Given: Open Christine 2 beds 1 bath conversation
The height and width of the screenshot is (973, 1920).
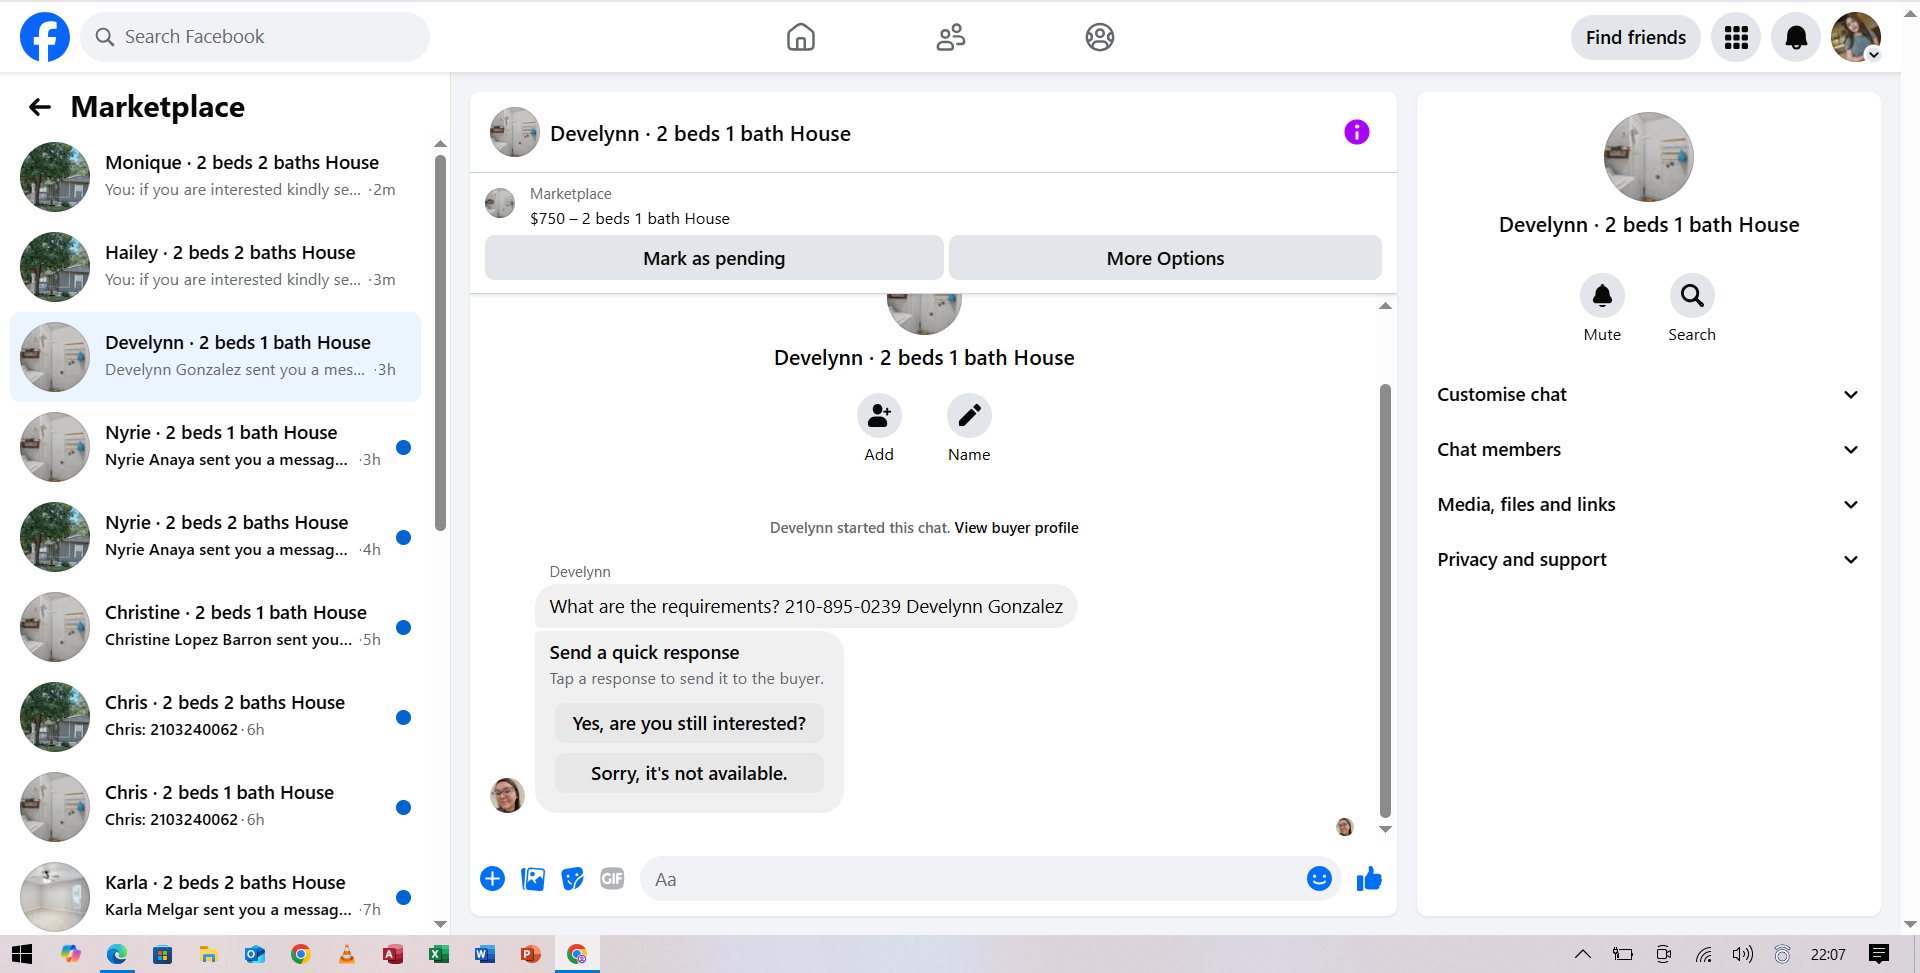Looking at the screenshot, I should tap(215, 627).
